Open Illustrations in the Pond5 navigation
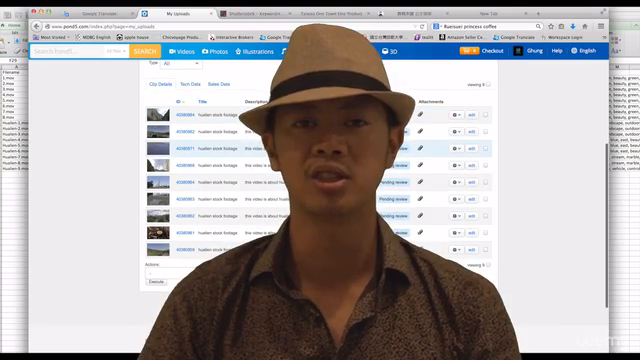 click(254, 51)
